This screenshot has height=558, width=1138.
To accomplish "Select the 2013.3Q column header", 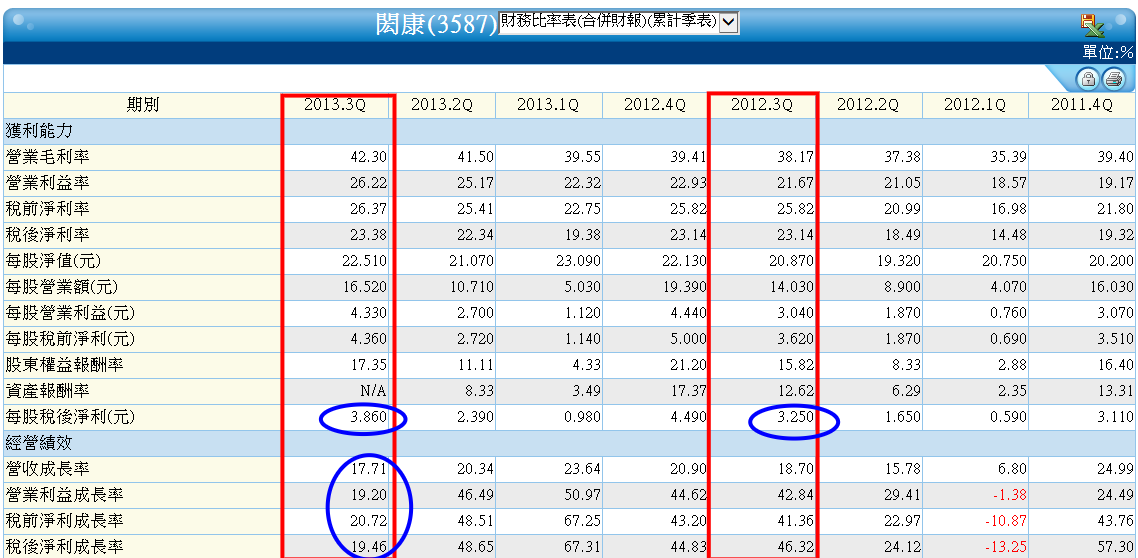I will click(x=335, y=105).
